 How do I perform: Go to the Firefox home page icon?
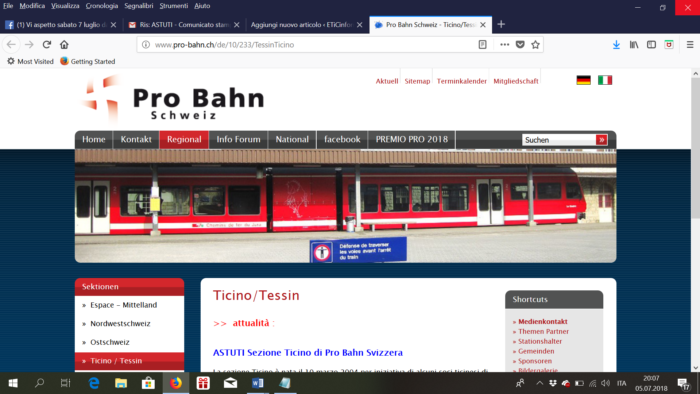coord(64,45)
